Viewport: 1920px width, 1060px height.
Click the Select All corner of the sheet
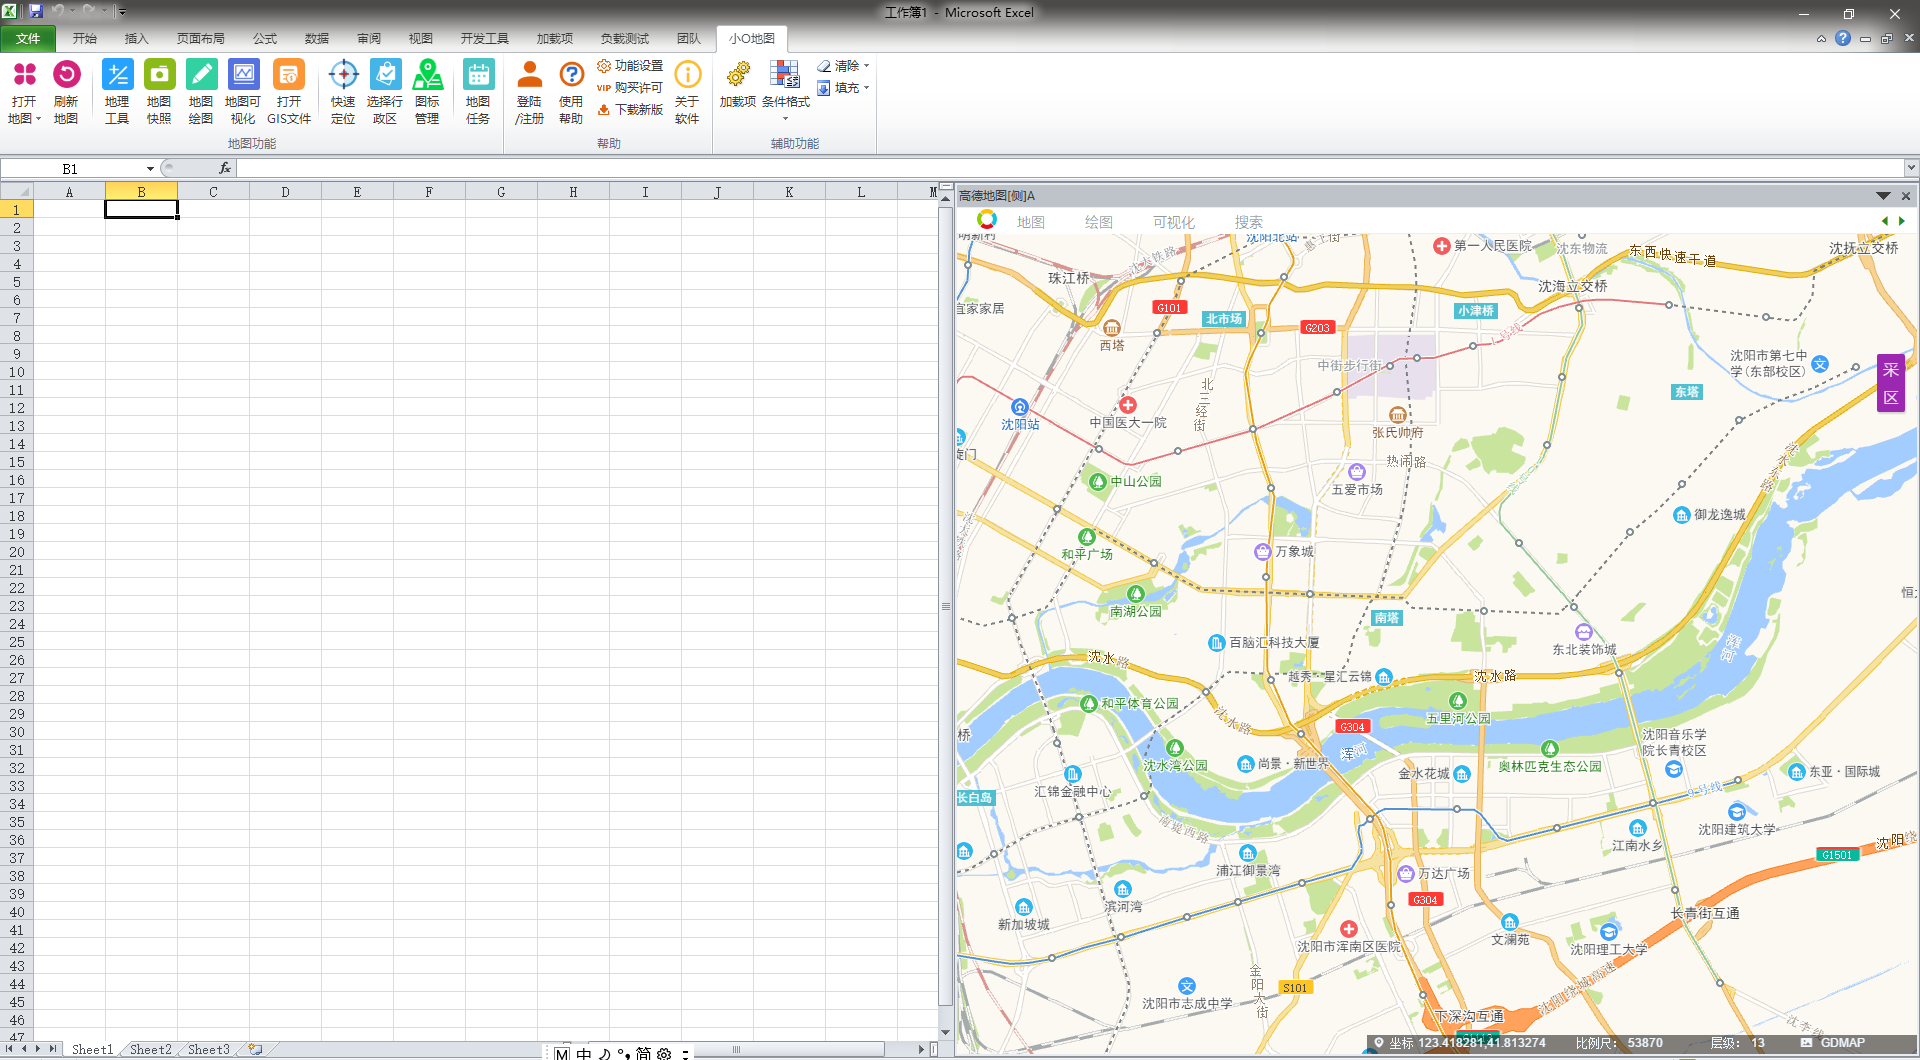point(17,192)
